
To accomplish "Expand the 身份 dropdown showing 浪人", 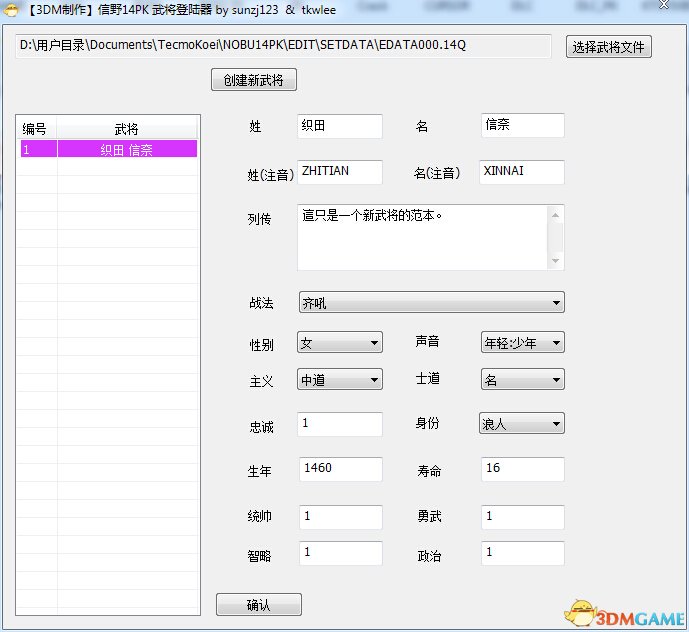I will tap(521, 423).
